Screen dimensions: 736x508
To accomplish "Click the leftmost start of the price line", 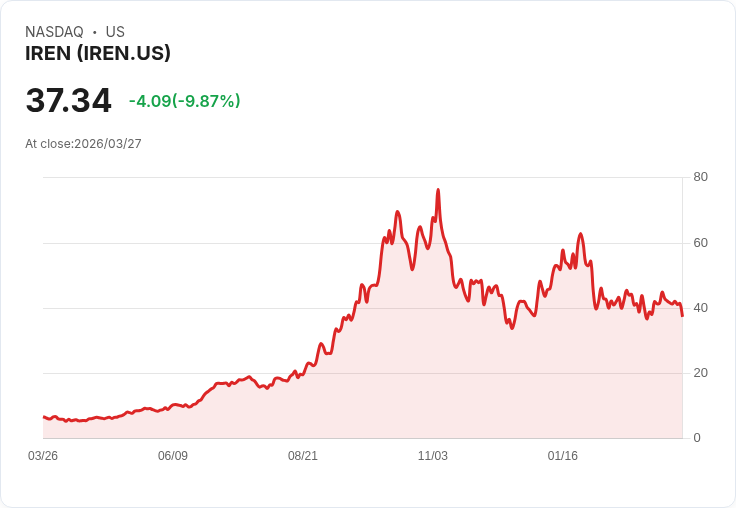I will pyautogui.click(x=44, y=417).
